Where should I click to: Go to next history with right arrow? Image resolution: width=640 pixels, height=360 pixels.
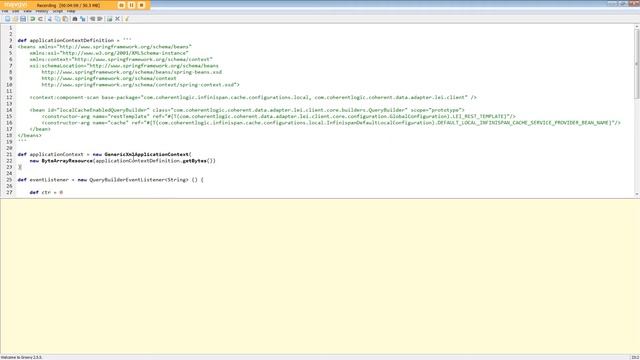click(100, 19)
